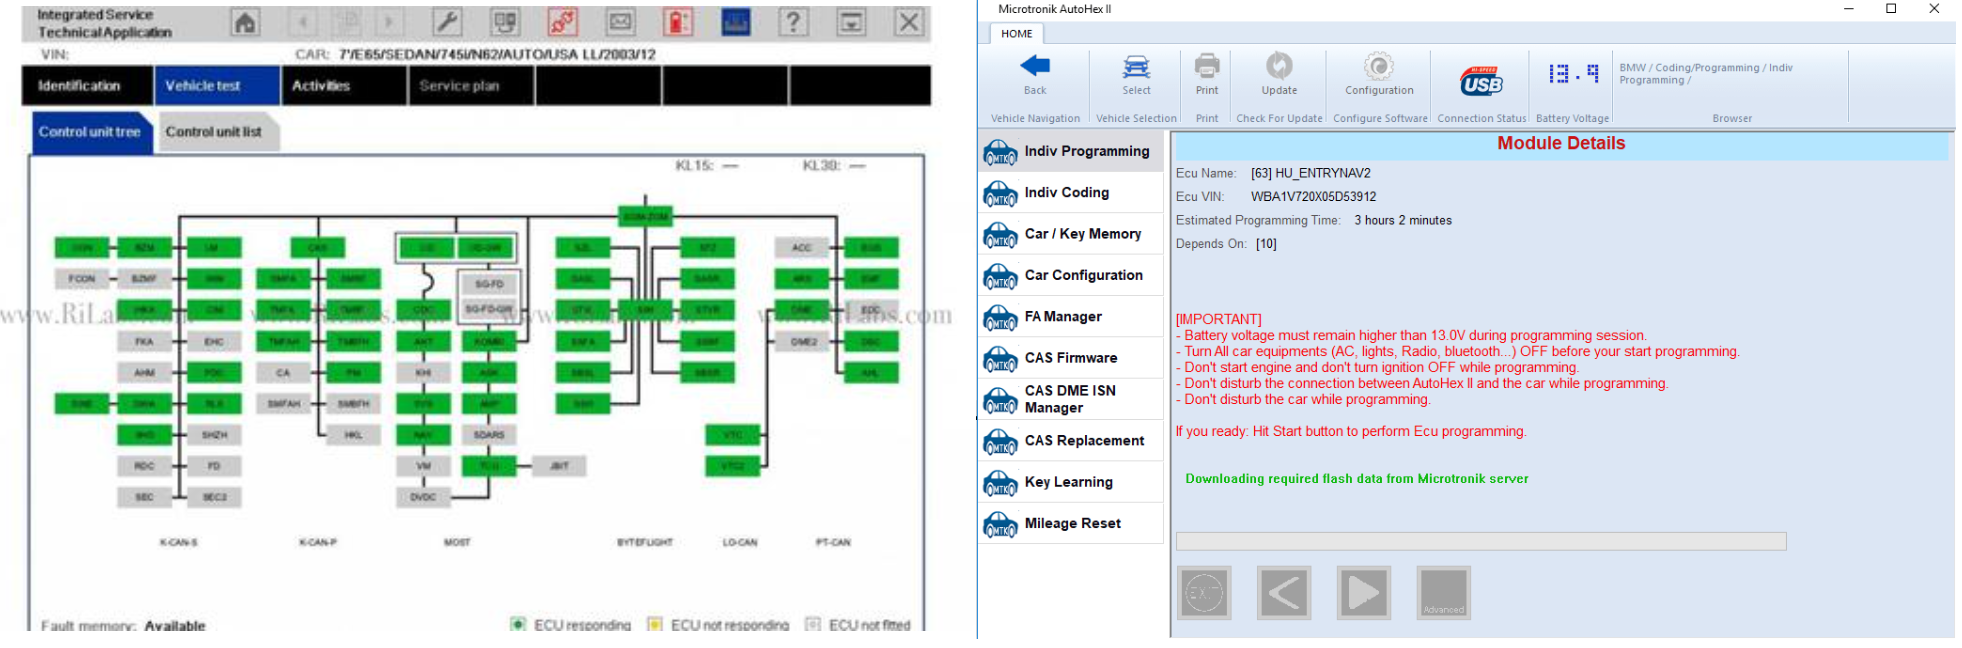
Task: Click the red connection plug icon
Action: pos(562,22)
